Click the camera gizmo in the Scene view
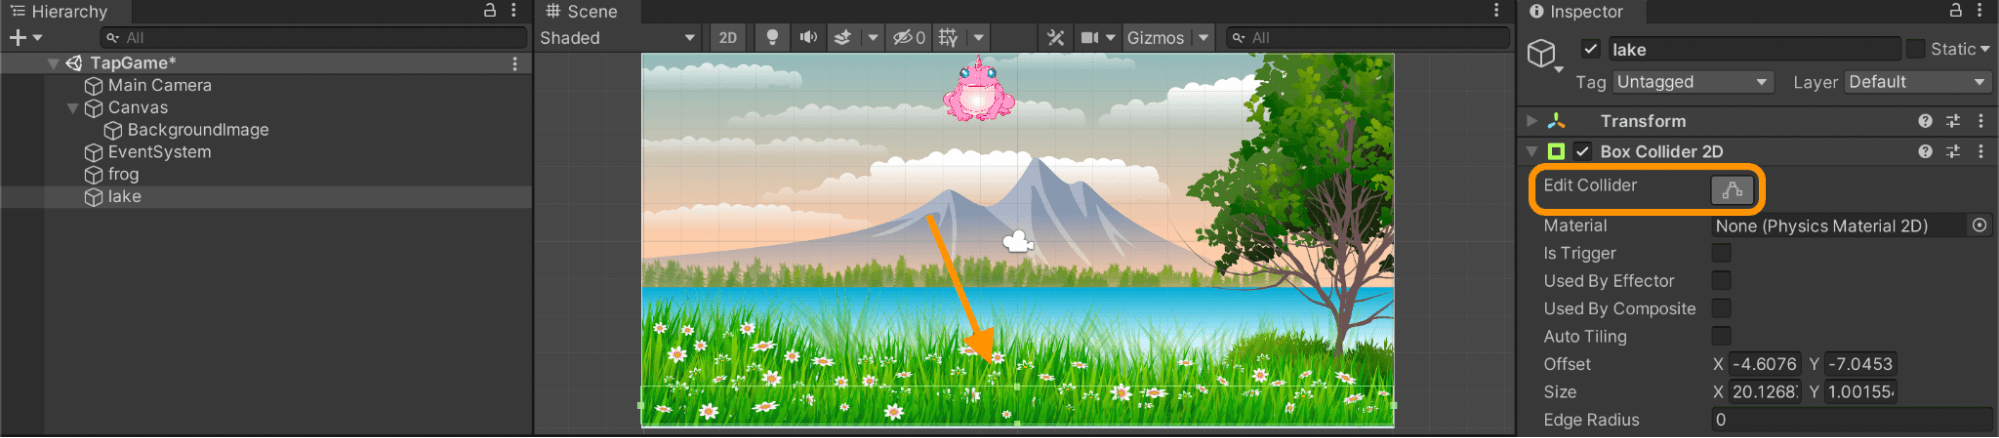 pos(1018,241)
